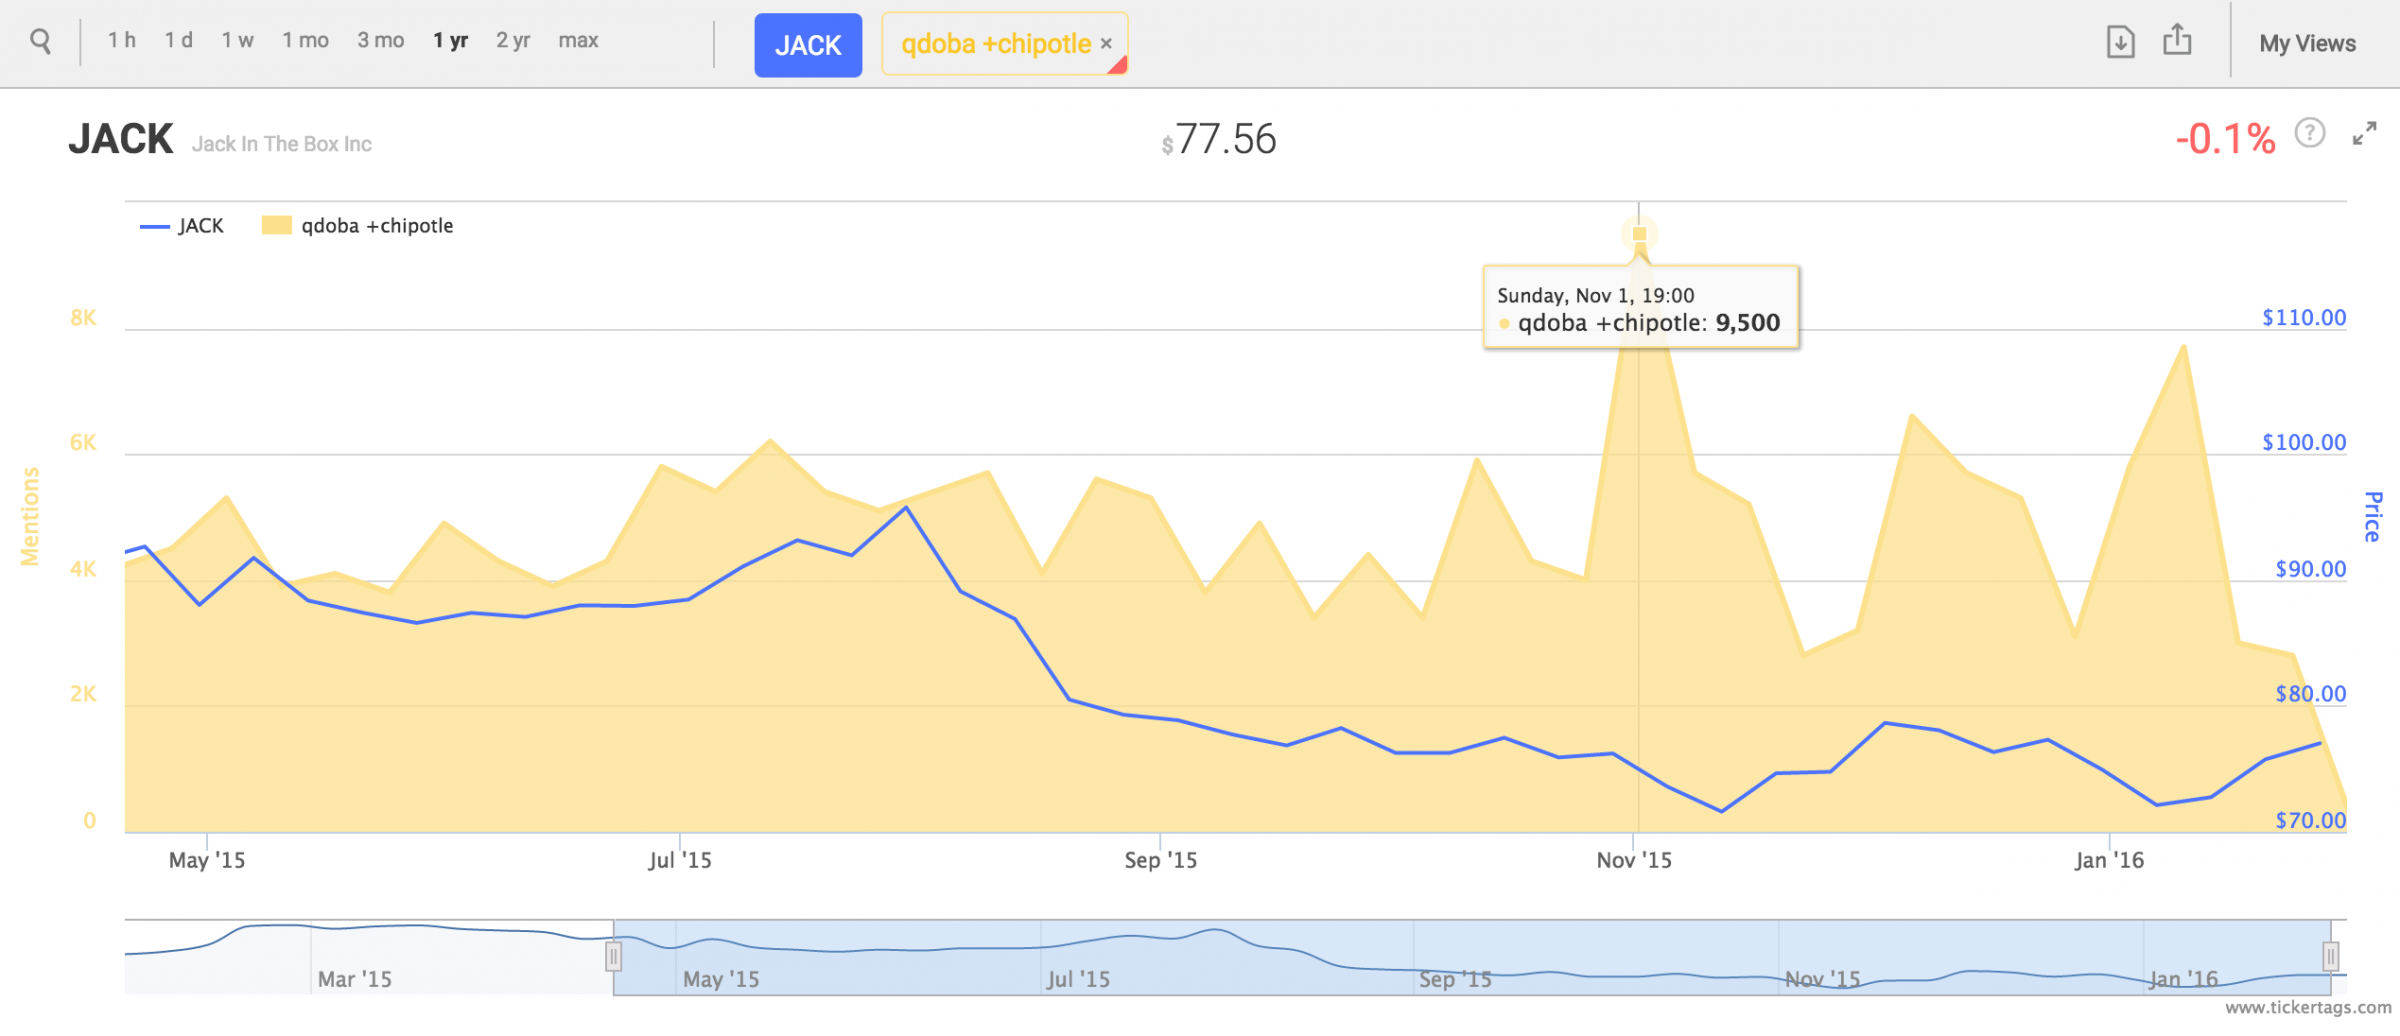Grab the left navigator range handle
Screen dimensions: 2400x1036
click(614, 957)
